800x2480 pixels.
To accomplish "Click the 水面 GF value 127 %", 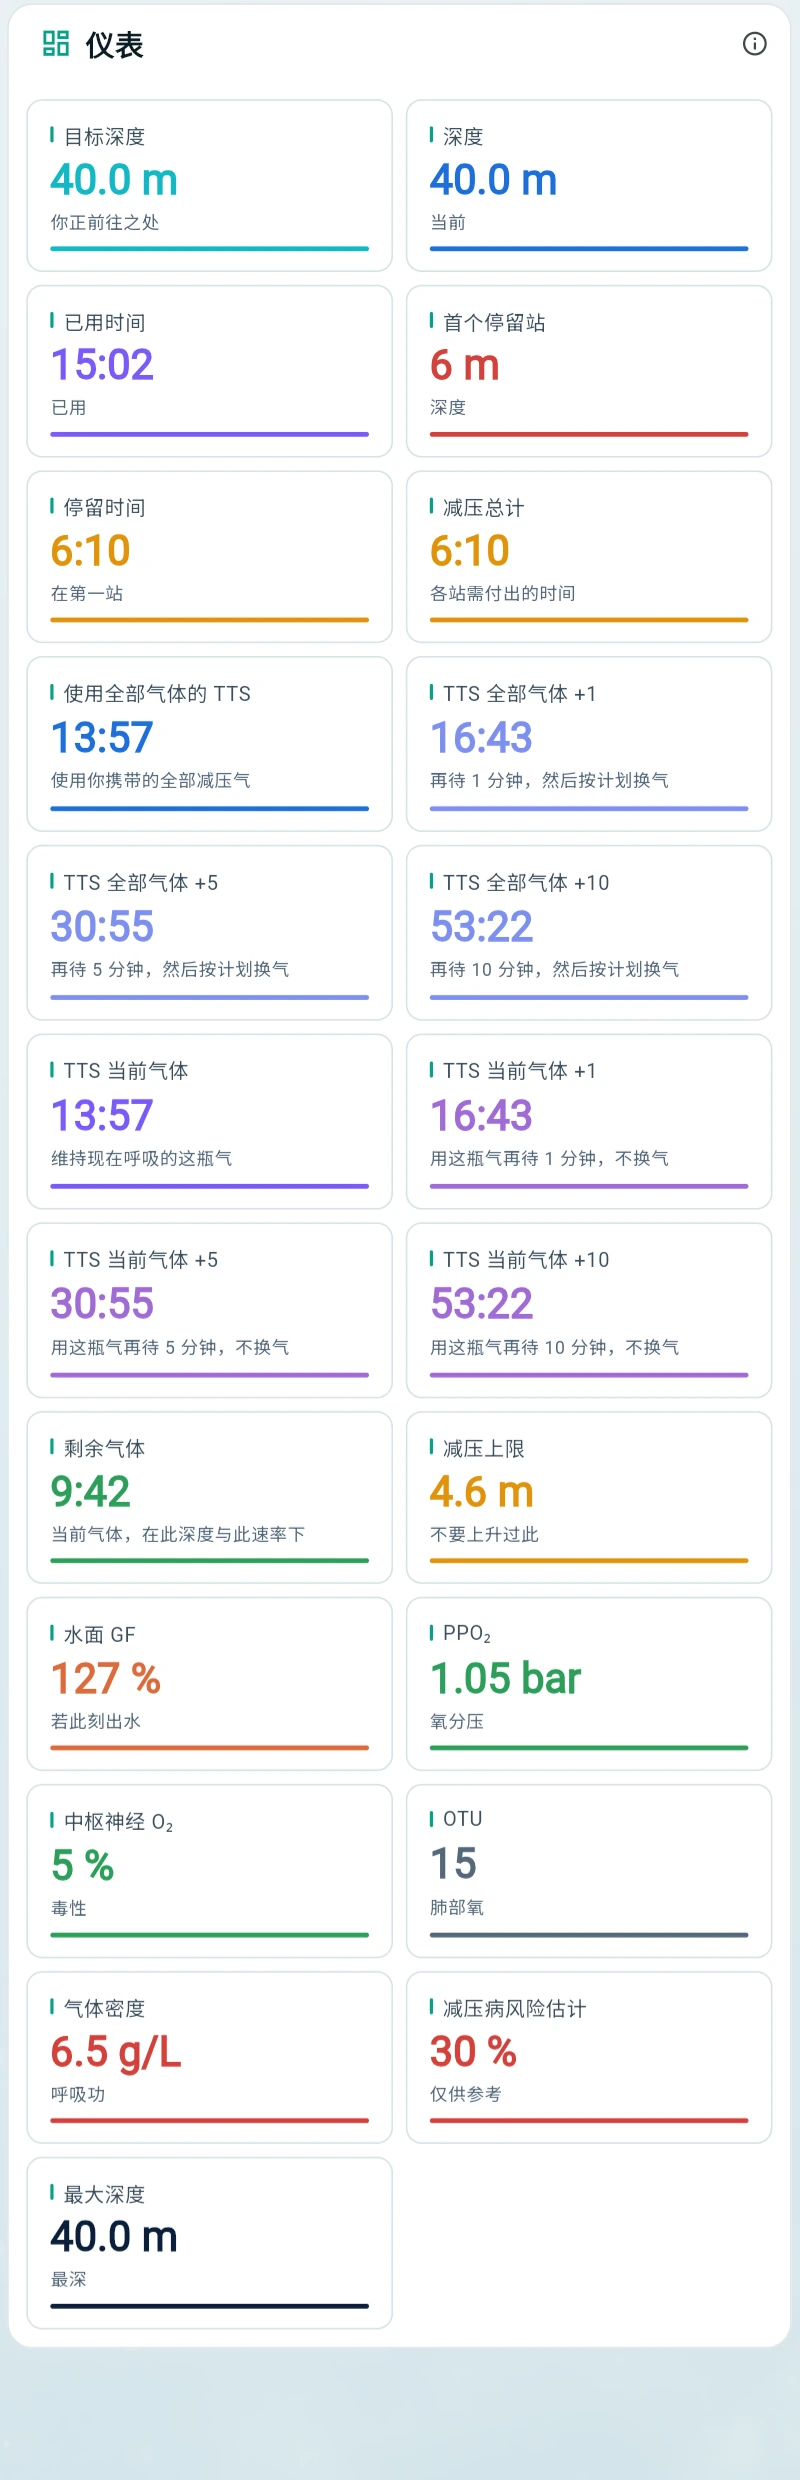I will tap(106, 1678).
